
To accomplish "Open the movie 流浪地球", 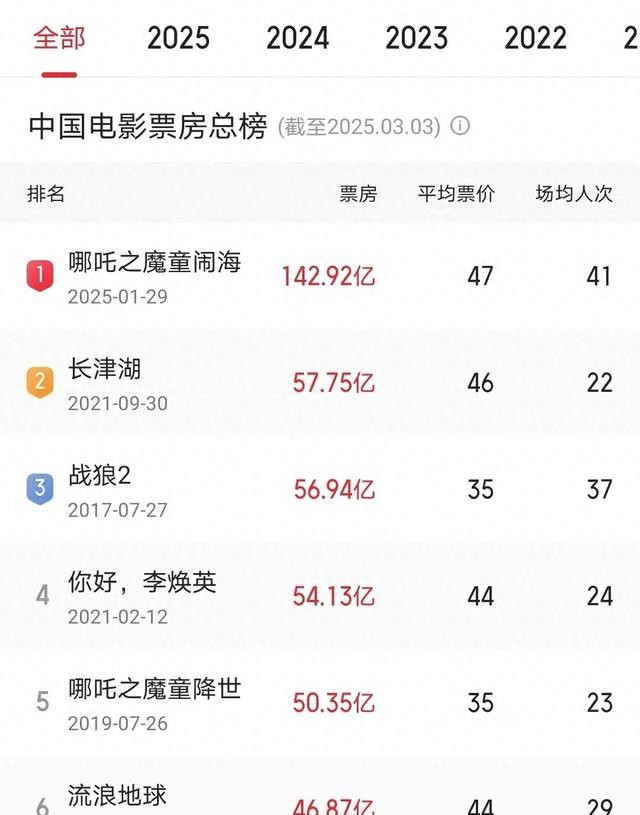I will coord(117,795).
